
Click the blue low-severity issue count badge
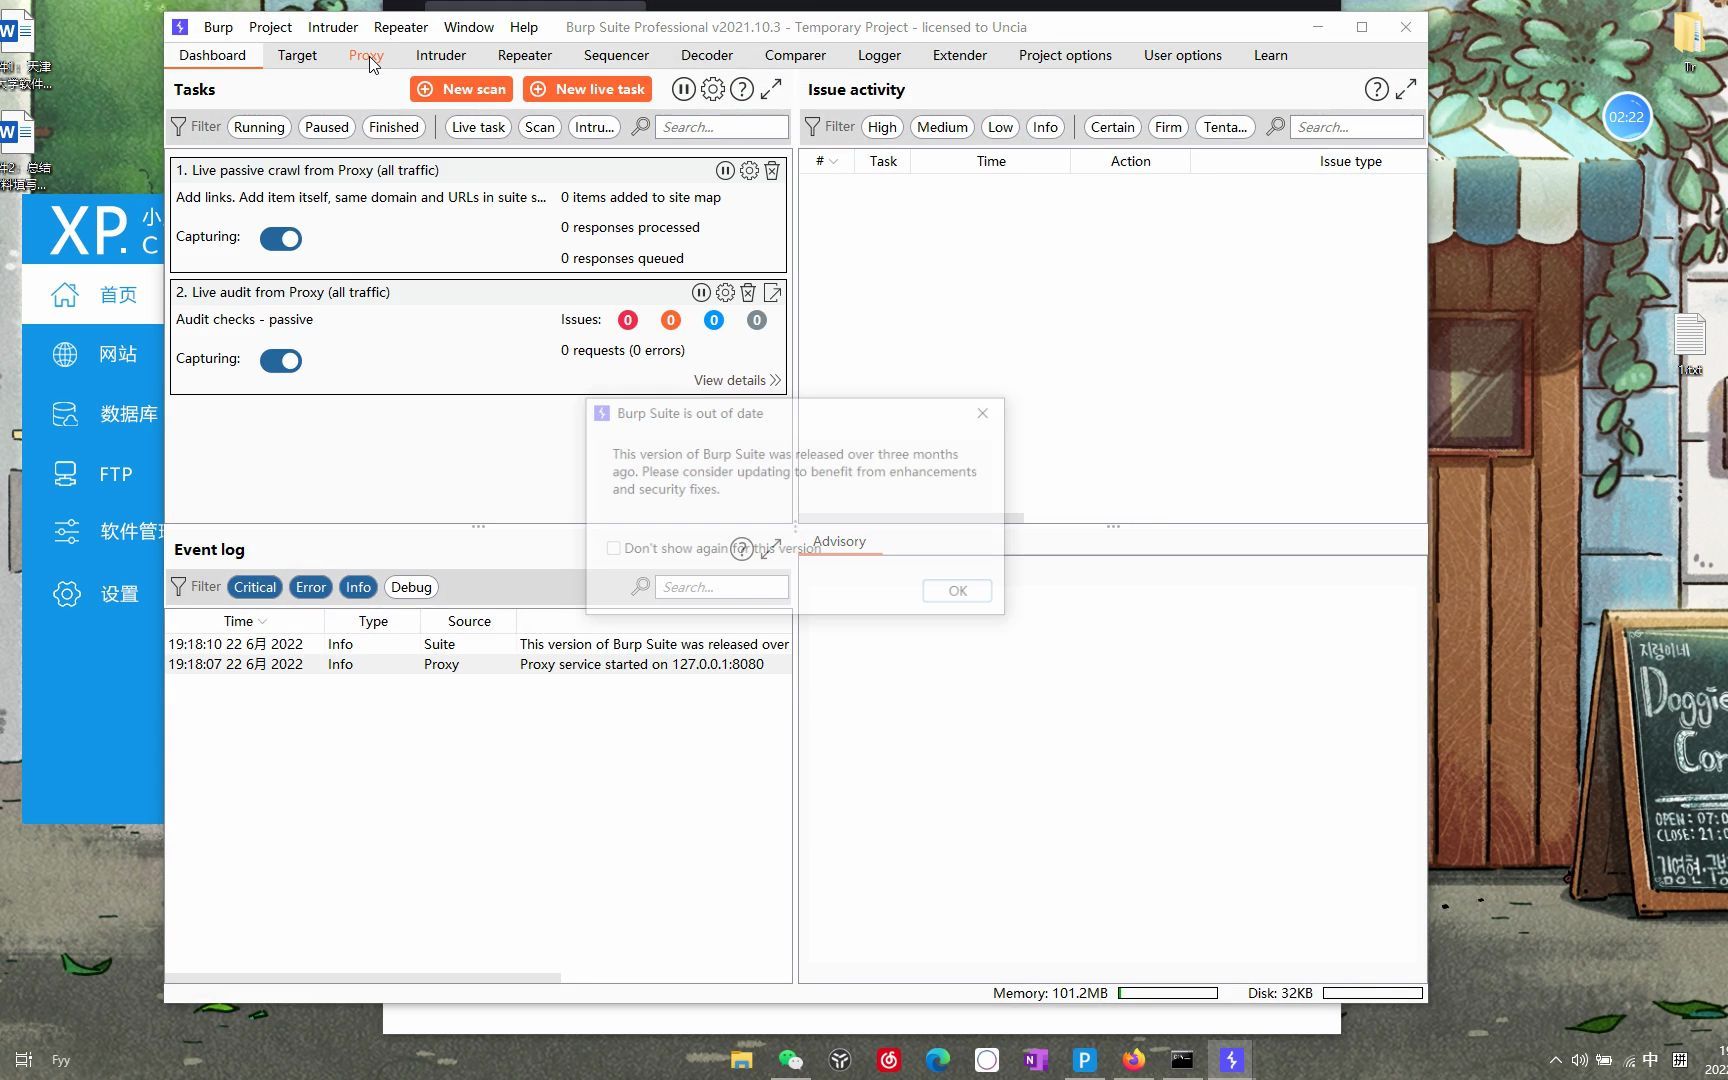[x=714, y=320]
